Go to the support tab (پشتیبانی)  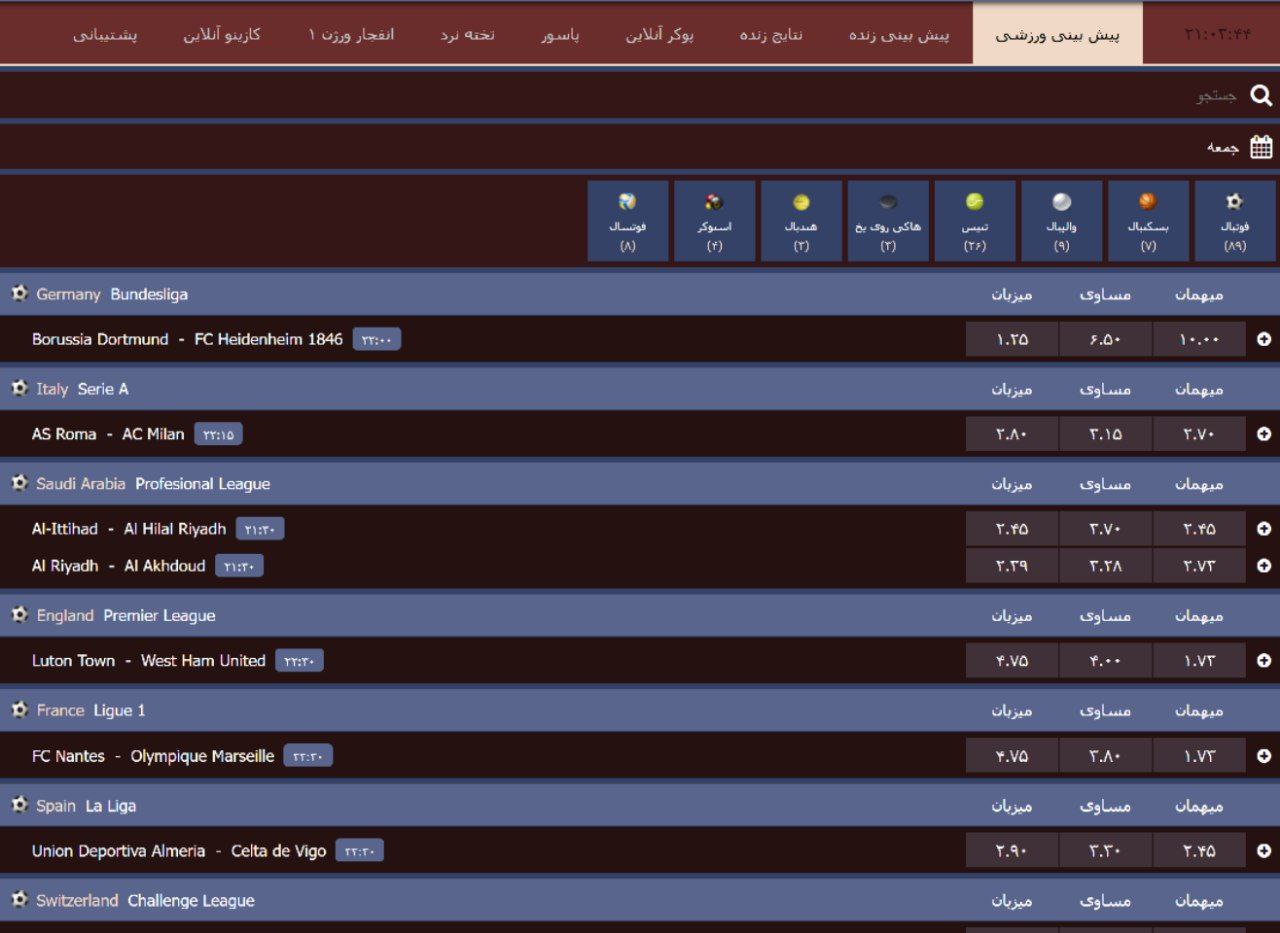pyautogui.click(x=105, y=34)
